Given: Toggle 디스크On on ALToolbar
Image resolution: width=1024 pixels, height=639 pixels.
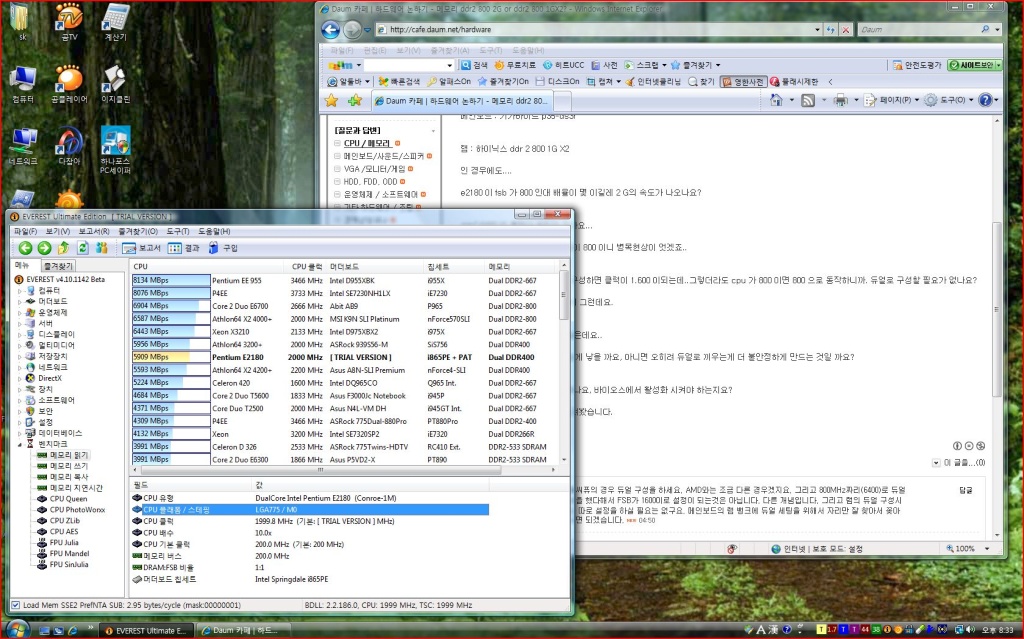Looking at the screenshot, I should pos(557,82).
